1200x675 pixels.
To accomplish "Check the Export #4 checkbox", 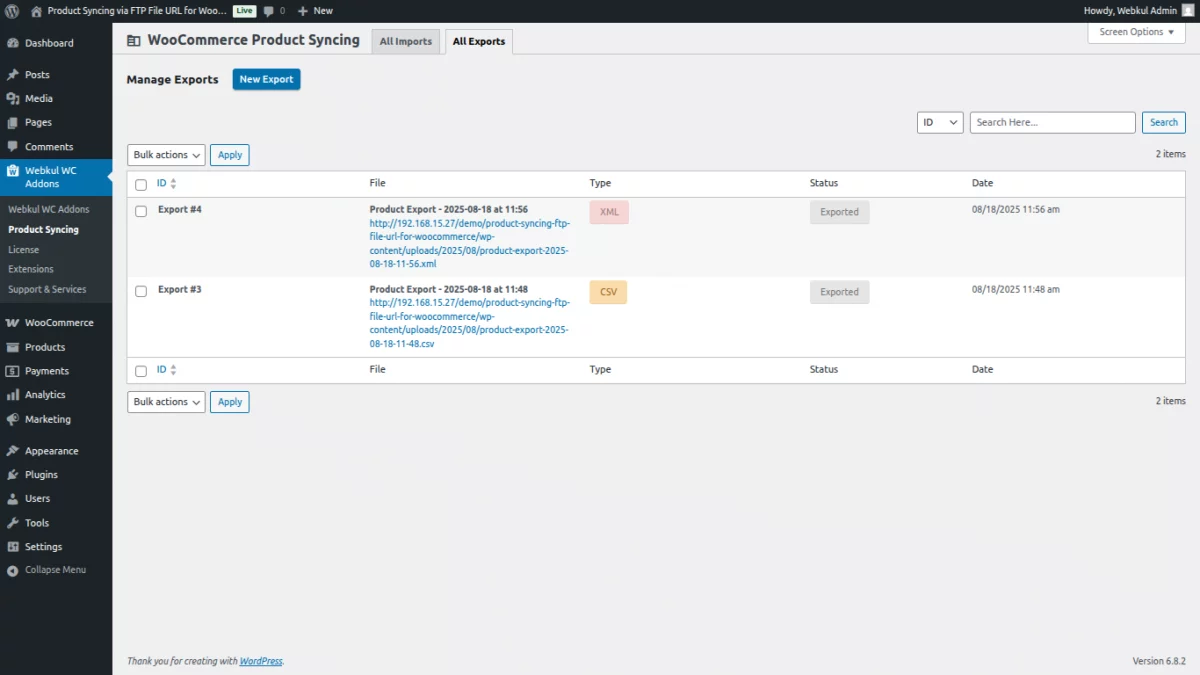I will pyautogui.click(x=140, y=212).
